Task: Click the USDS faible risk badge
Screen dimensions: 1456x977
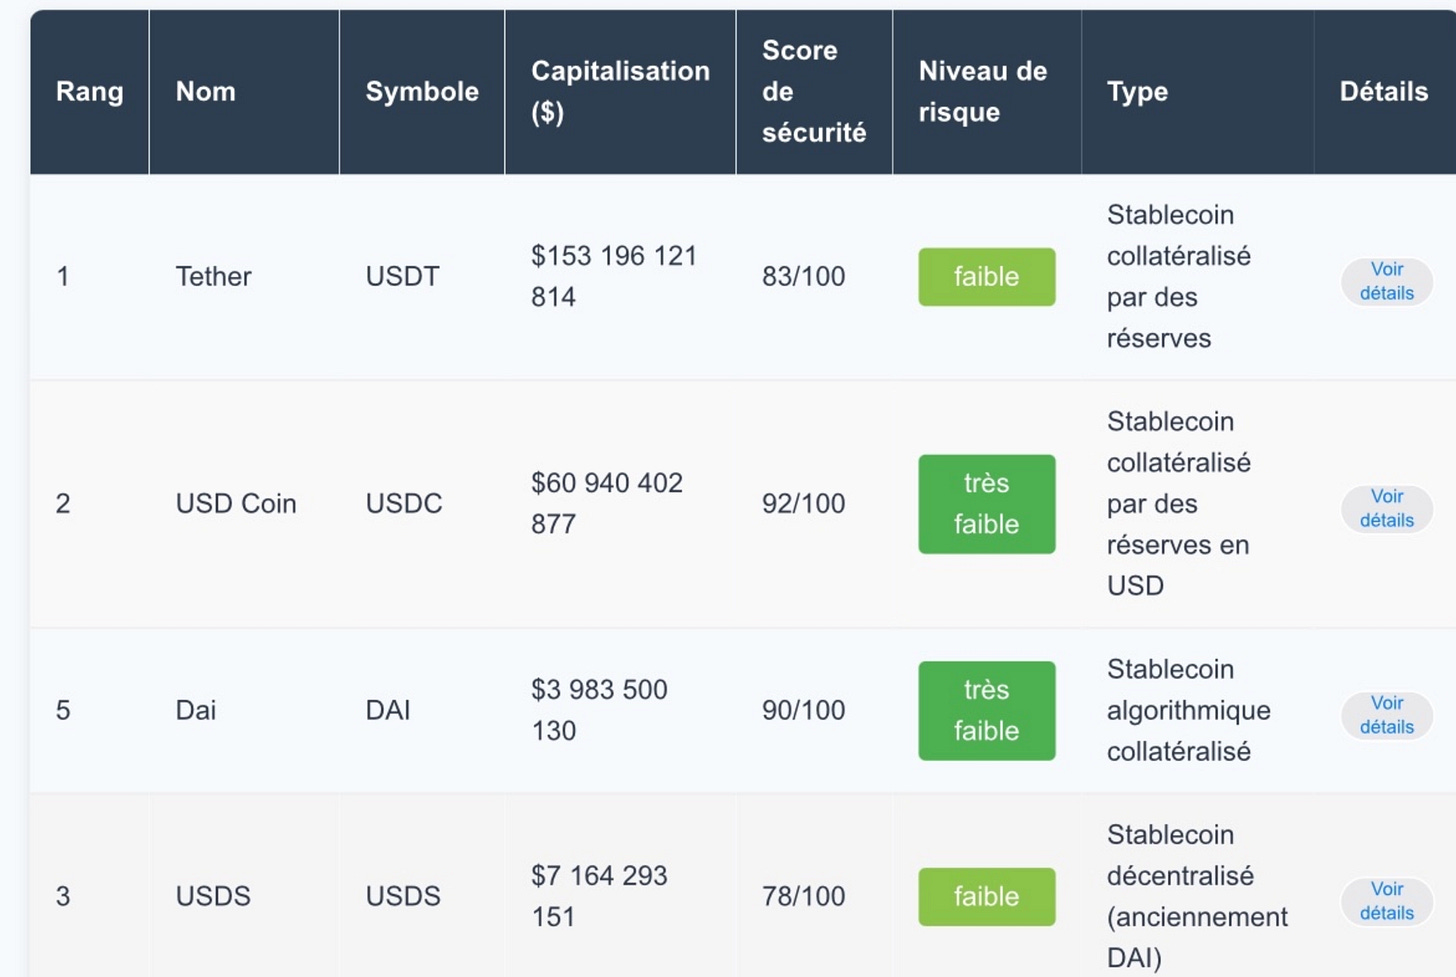Action: point(986,897)
